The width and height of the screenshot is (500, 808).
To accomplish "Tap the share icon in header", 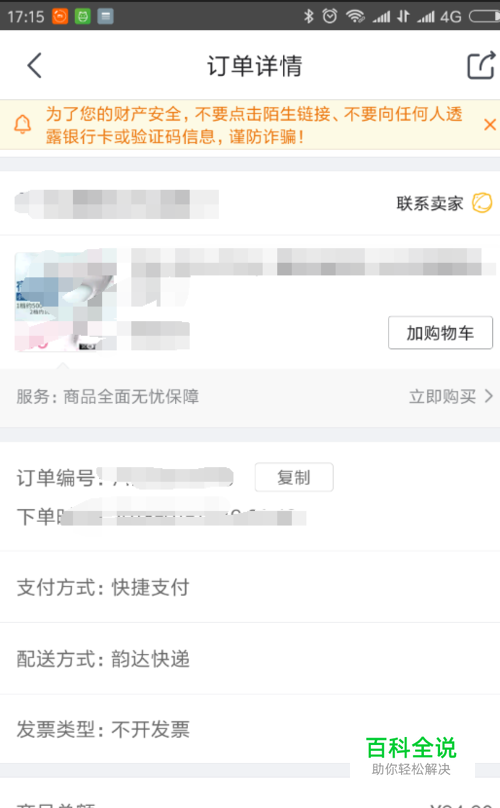I will (x=481, y=65).
